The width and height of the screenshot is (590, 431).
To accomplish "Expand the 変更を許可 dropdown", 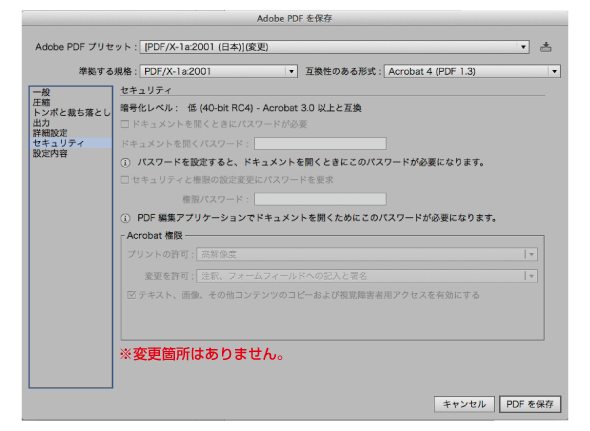I will point(367,276).
